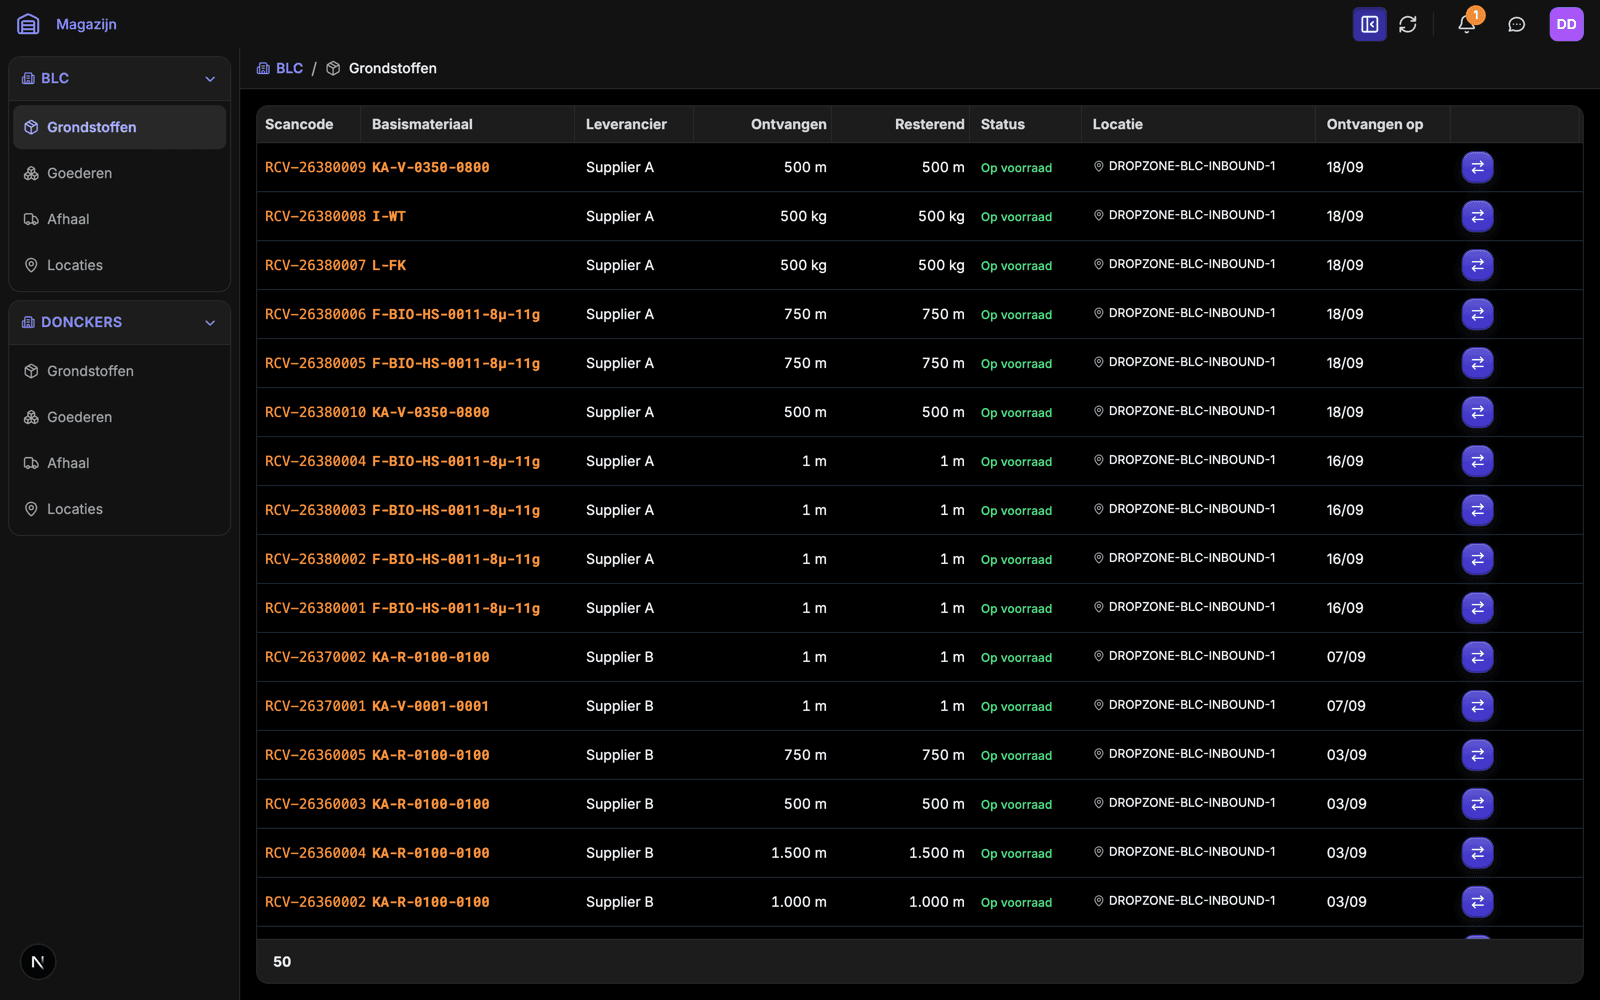Viewport: 1600px width, 1000px height.
Task: Click transfer button for RCV-26370001
Action: point(1477,706)
